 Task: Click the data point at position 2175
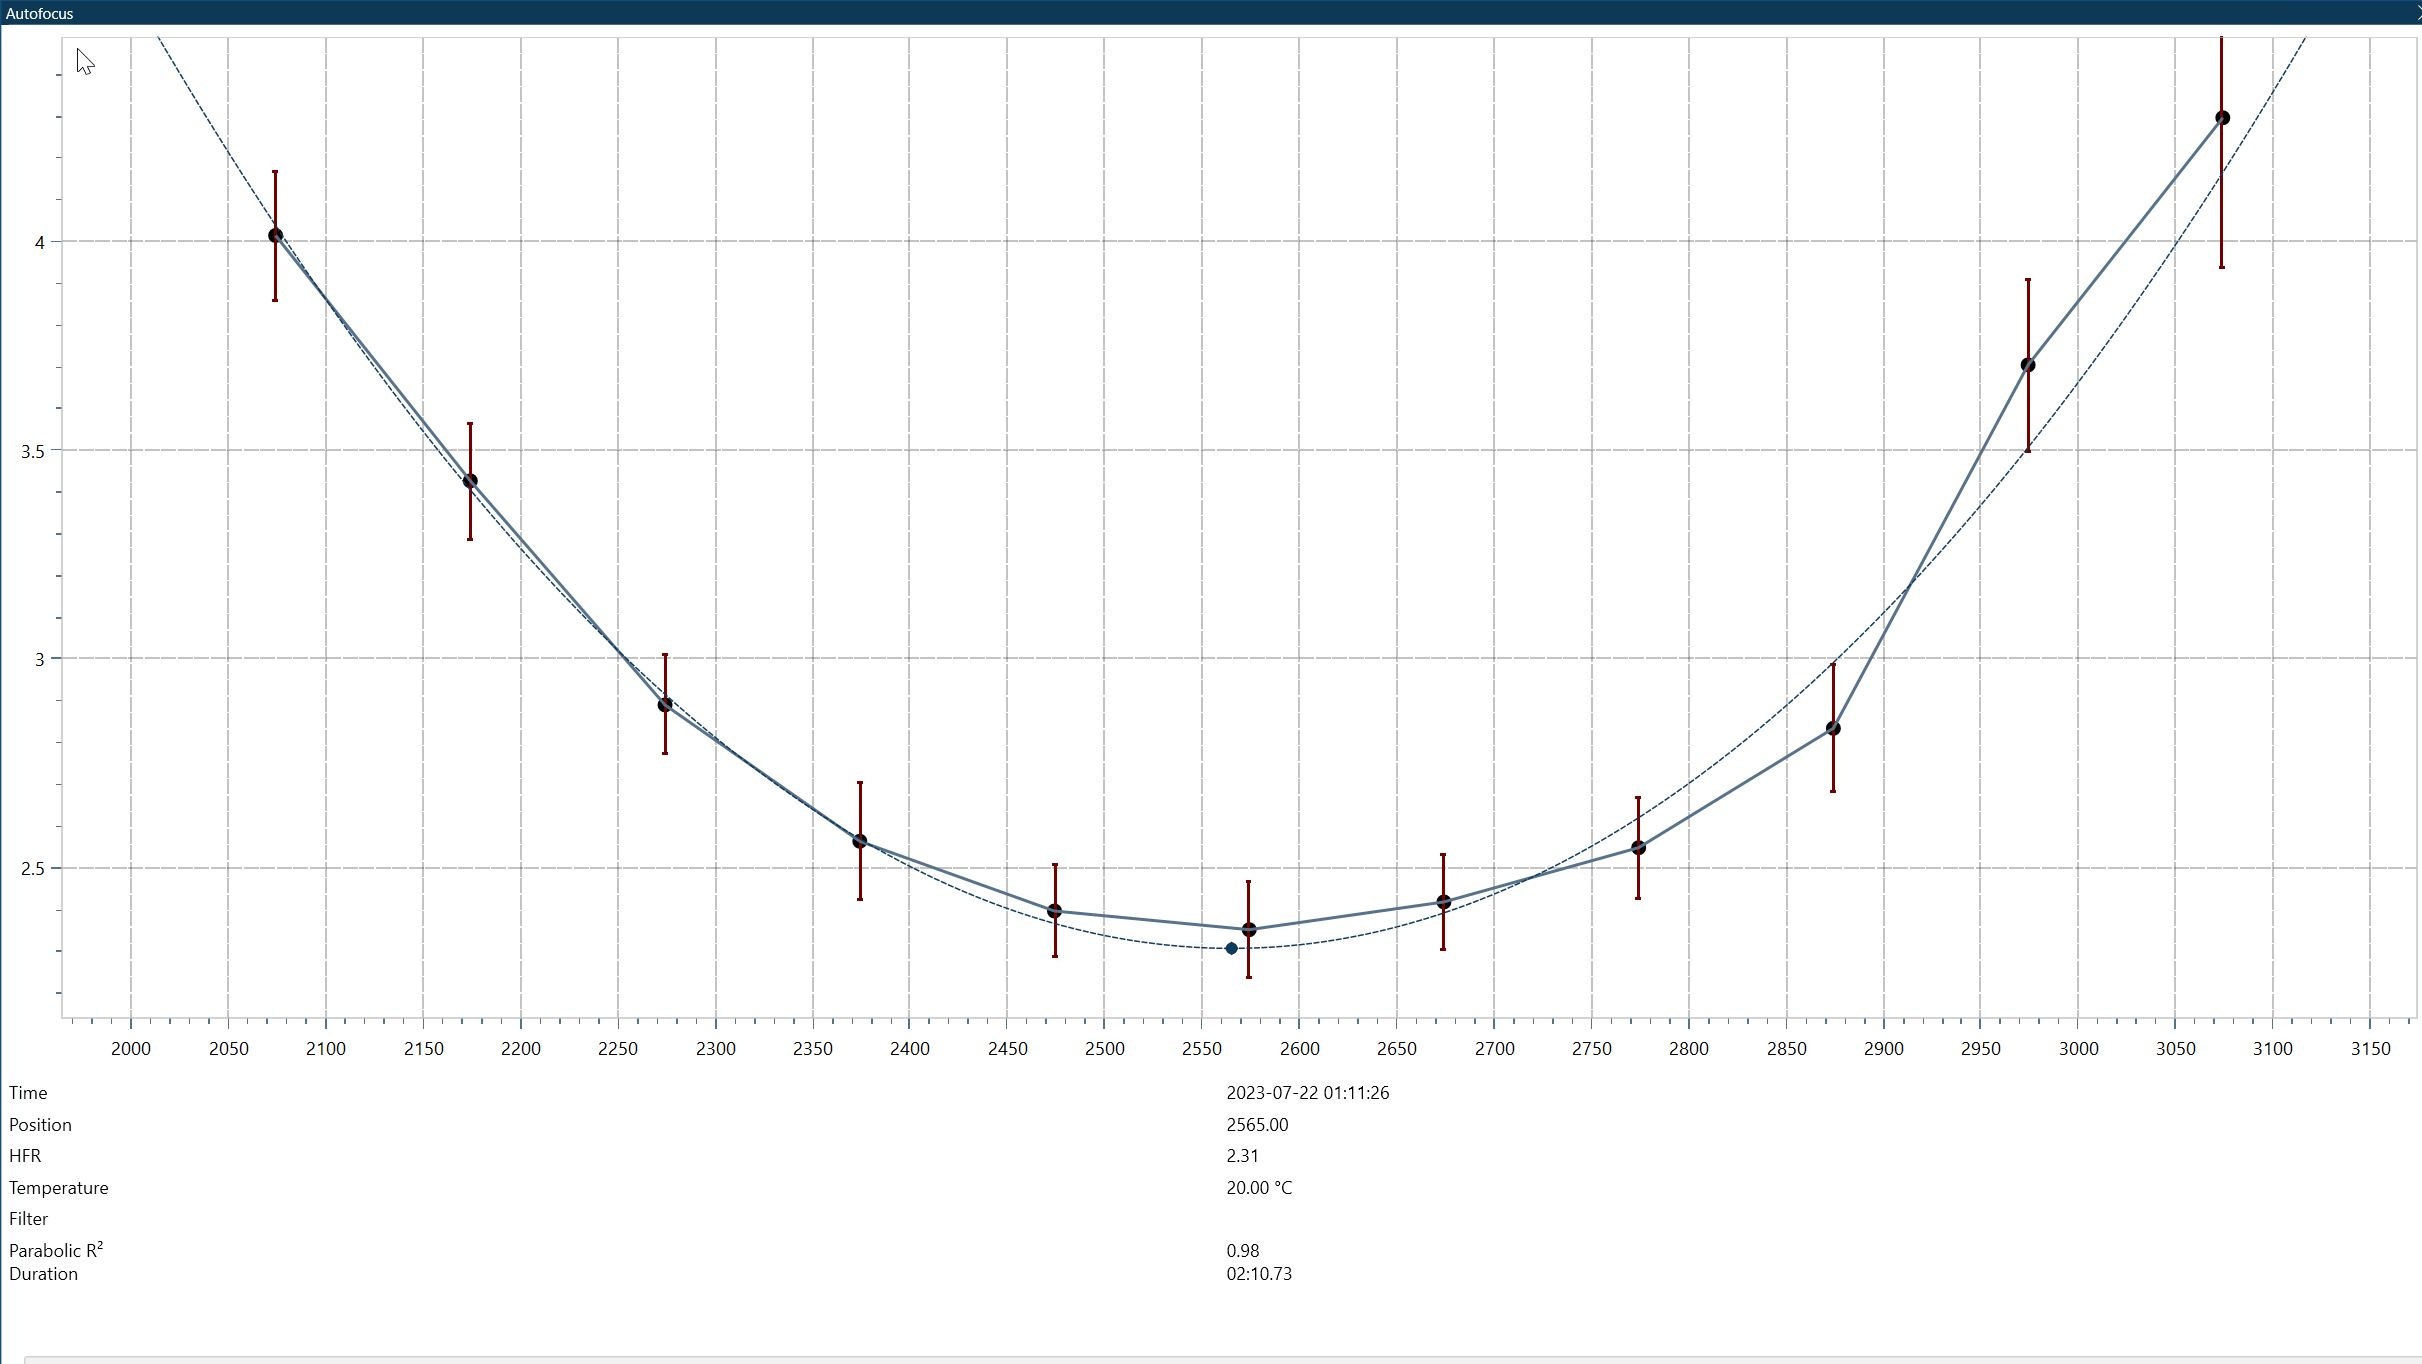[470, 481]
